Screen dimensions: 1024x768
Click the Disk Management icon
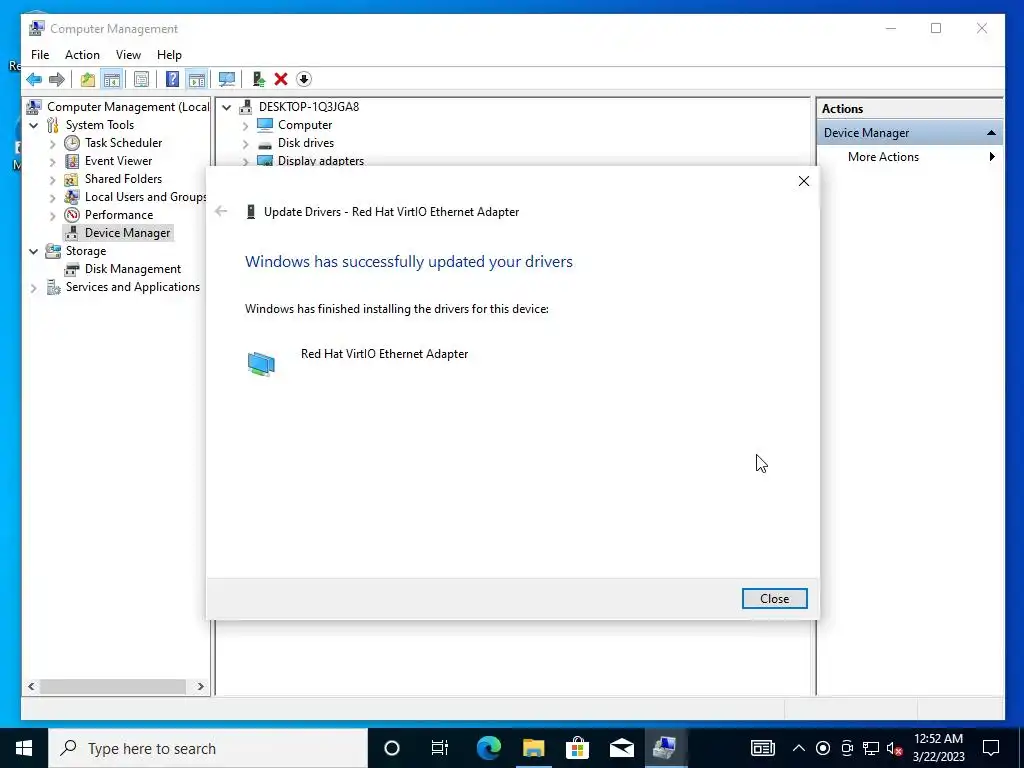[x=72, y=269]
